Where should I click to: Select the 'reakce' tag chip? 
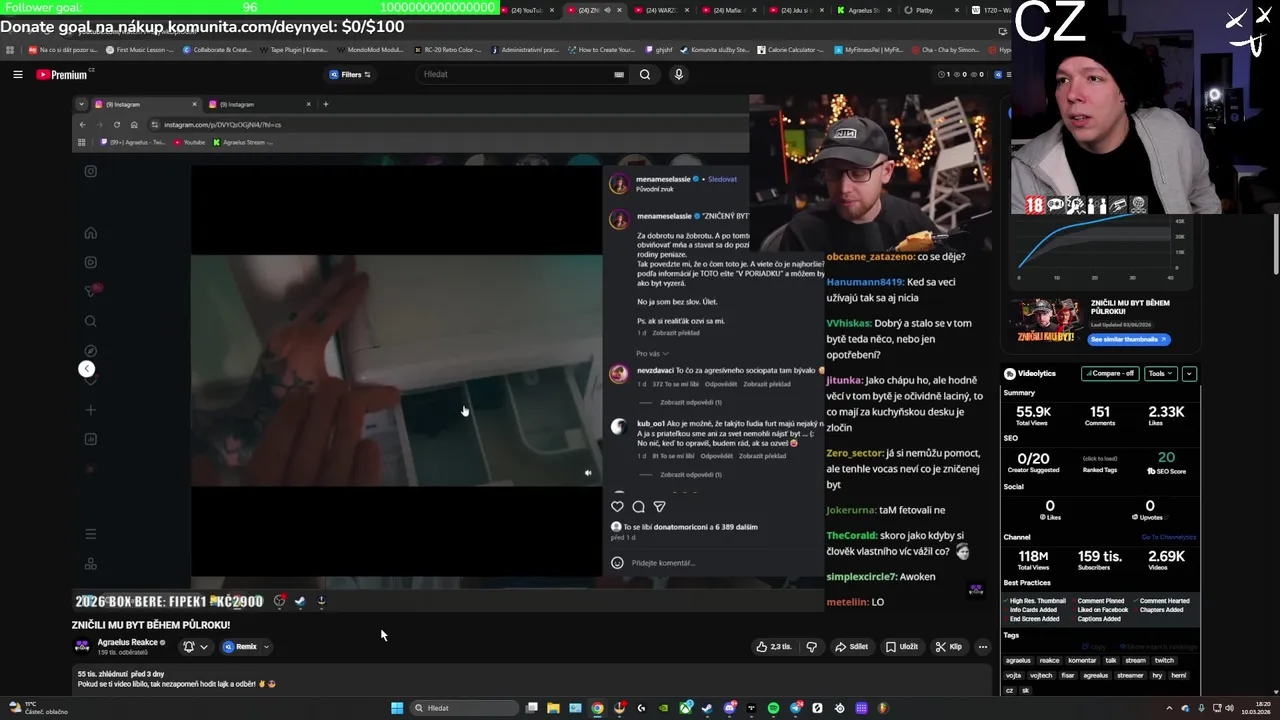coord(1049,660)
